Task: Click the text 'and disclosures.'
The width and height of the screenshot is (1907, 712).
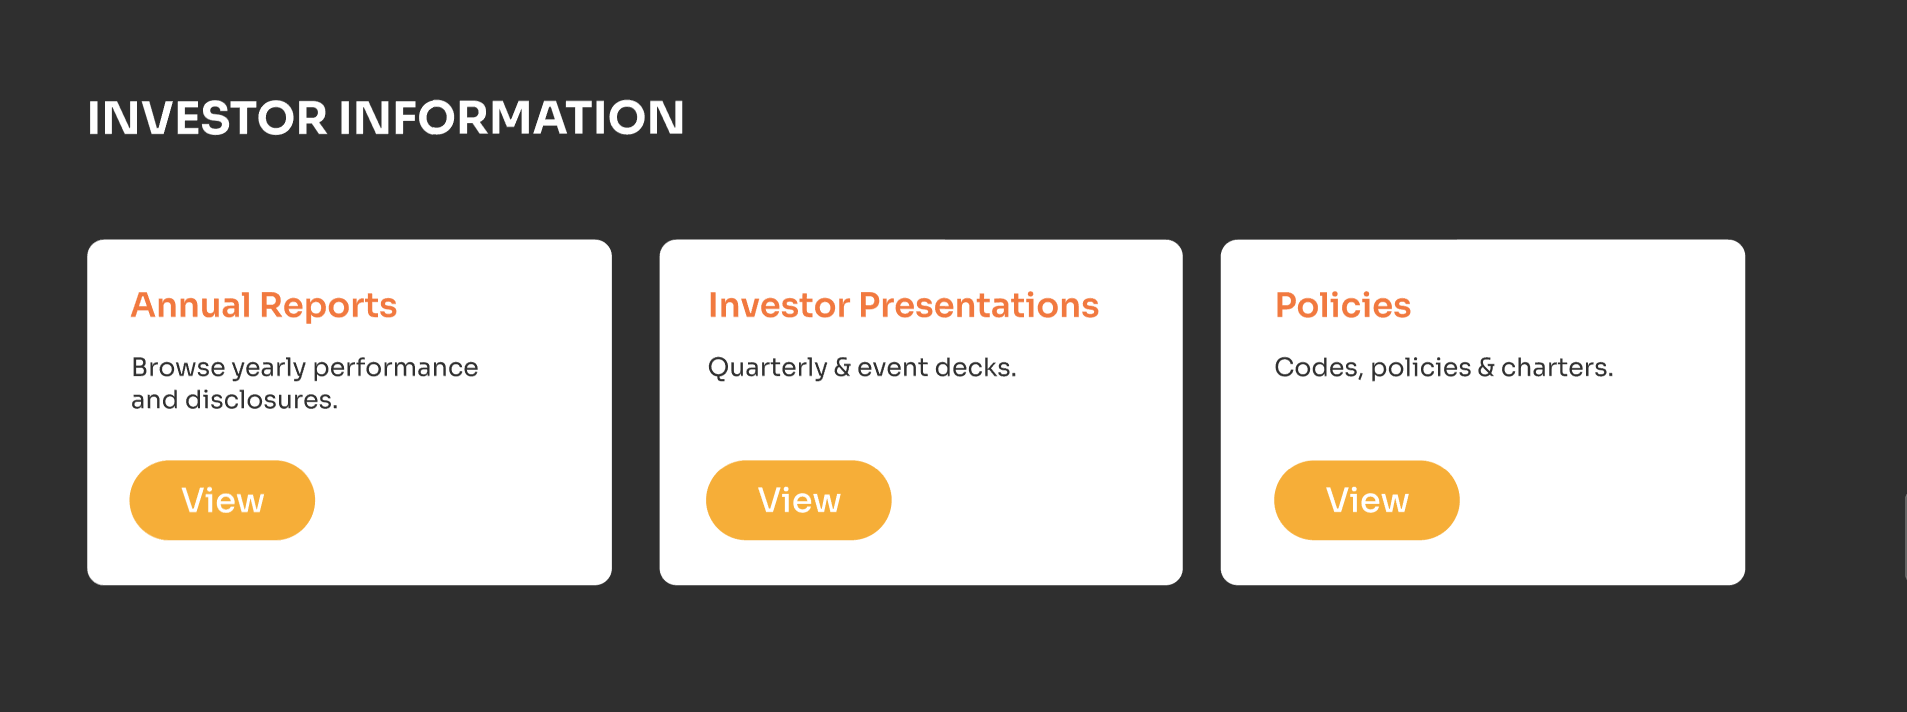Action: [x=234, y=400]
